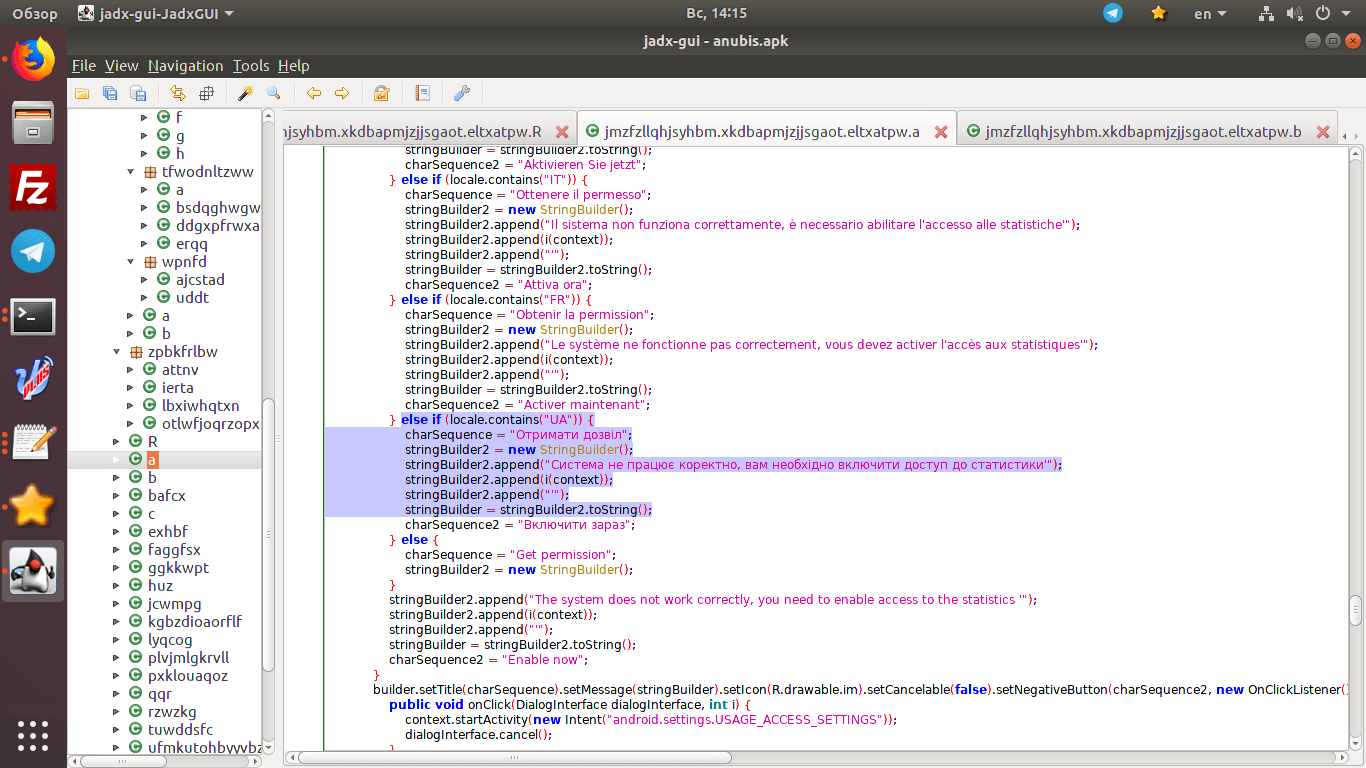This screenshot has height=768, width=1366.
Task: Toggle sync with editor in the toolbar
Action: pos(178,93)
